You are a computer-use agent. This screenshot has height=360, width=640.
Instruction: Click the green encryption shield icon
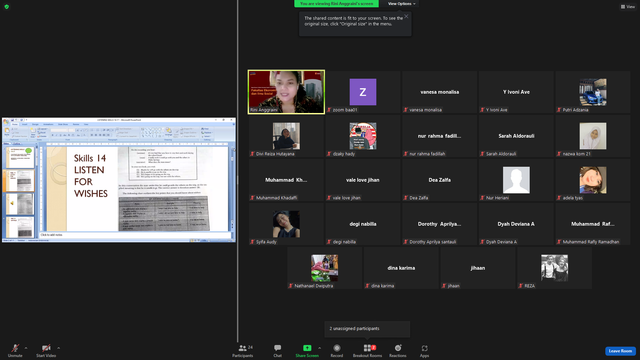tap(7, 7)
